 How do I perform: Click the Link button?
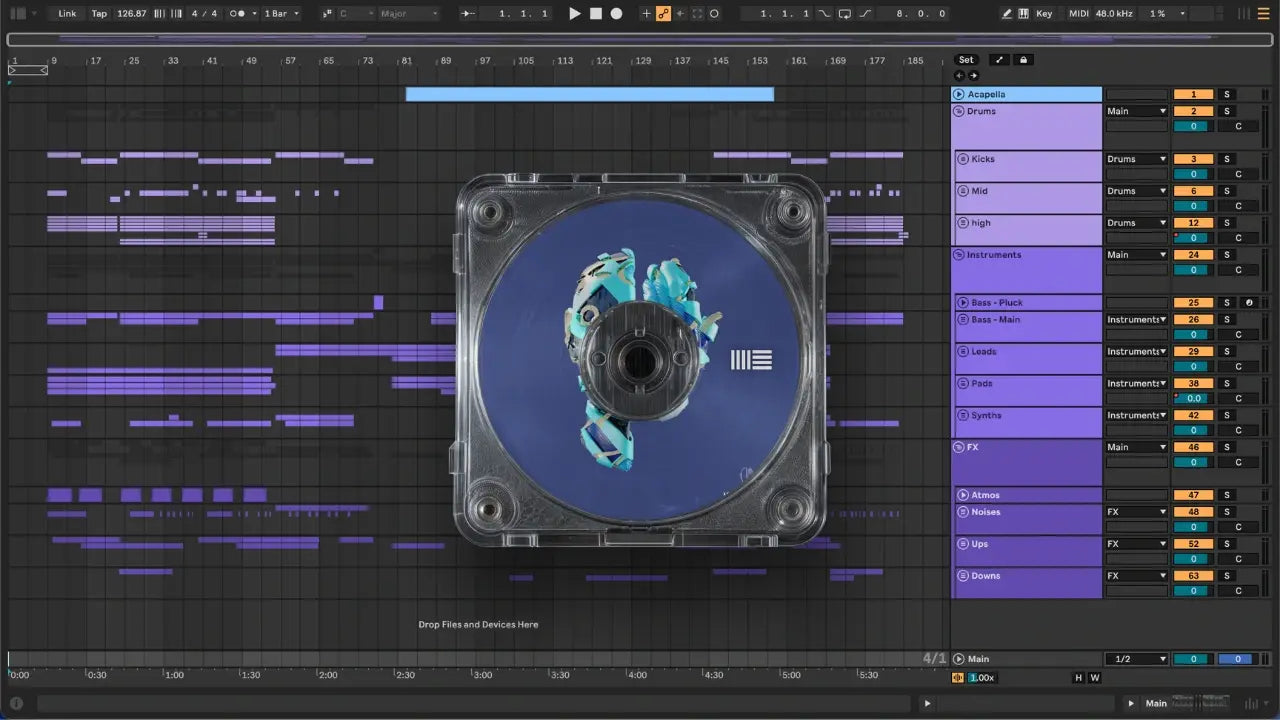point(67,14)
